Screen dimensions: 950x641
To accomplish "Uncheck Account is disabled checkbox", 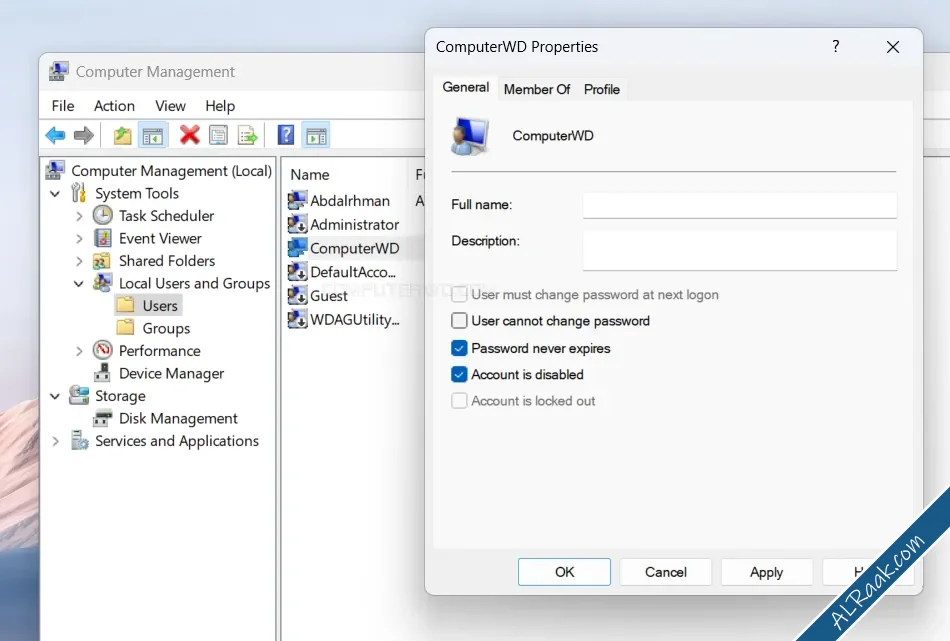I will [459, 374].
